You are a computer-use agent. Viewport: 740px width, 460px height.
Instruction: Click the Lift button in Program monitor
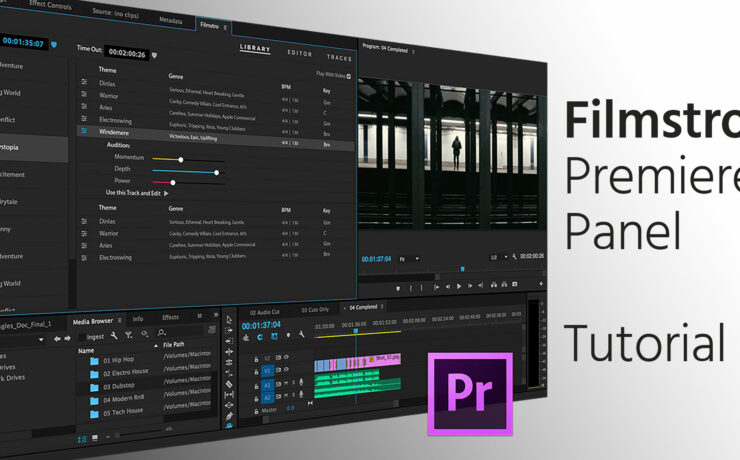pos(494,285)
